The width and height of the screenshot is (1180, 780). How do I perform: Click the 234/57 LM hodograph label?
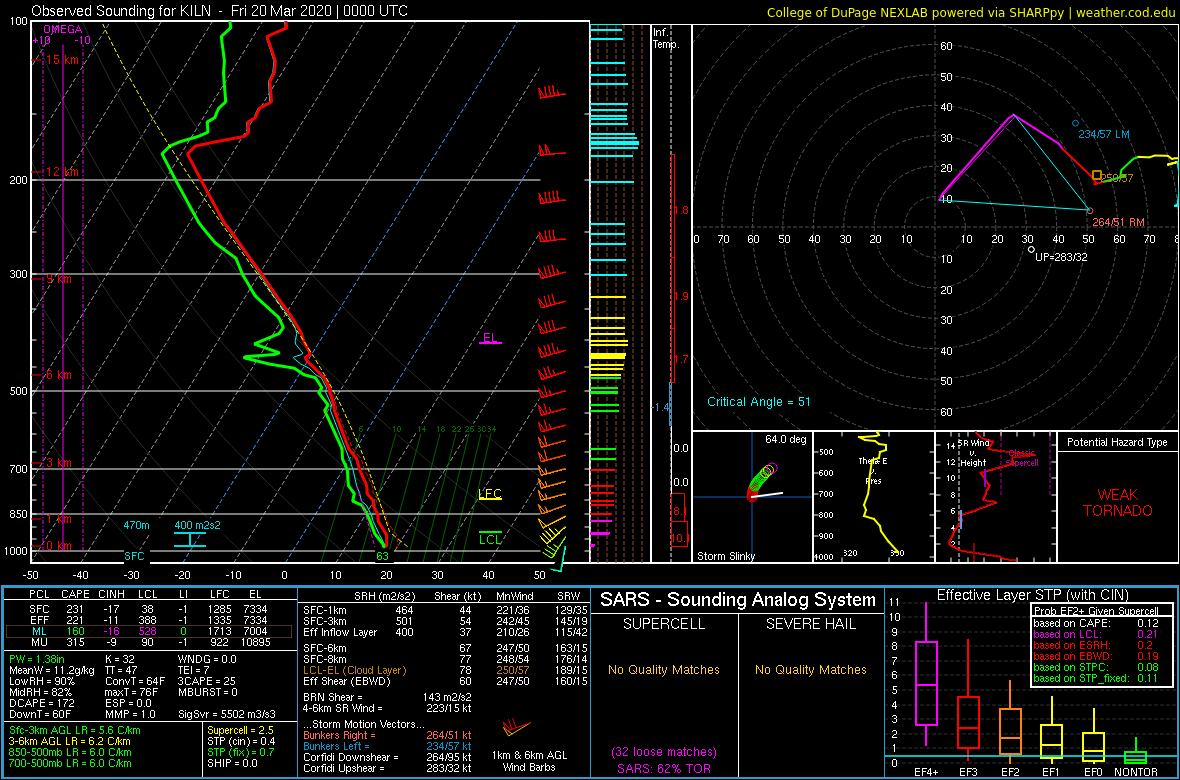point(1104,135)
